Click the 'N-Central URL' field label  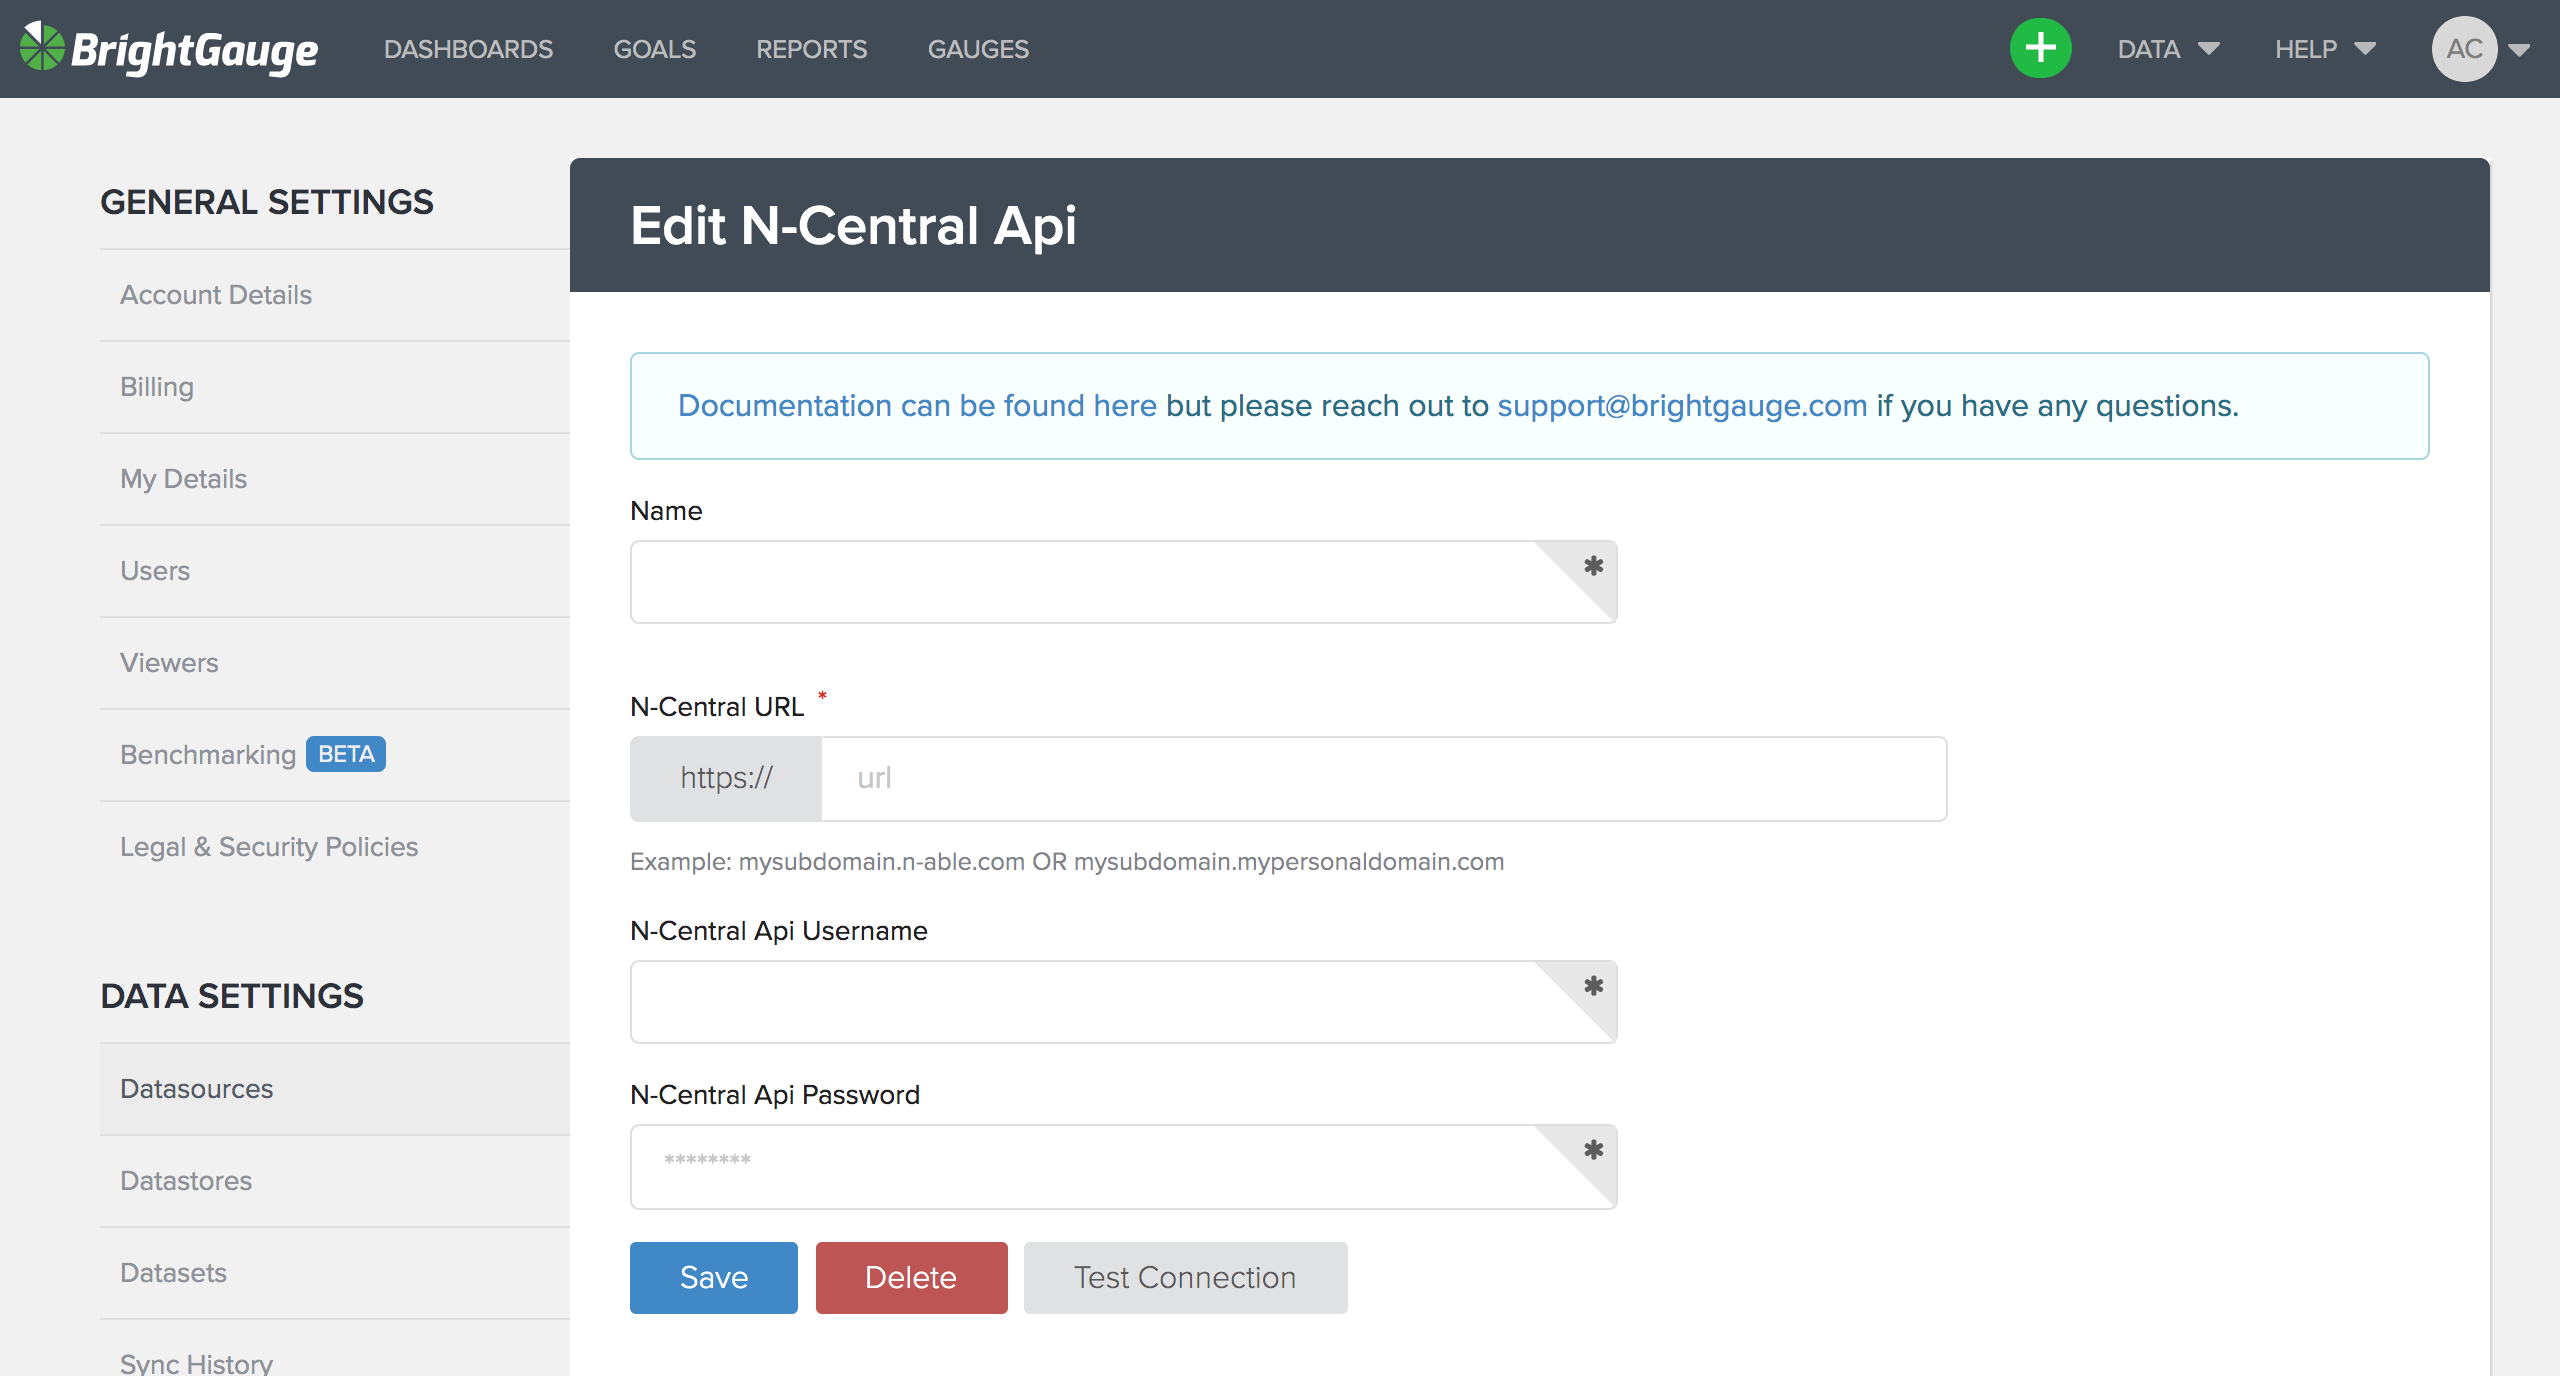tap(717, 707)
